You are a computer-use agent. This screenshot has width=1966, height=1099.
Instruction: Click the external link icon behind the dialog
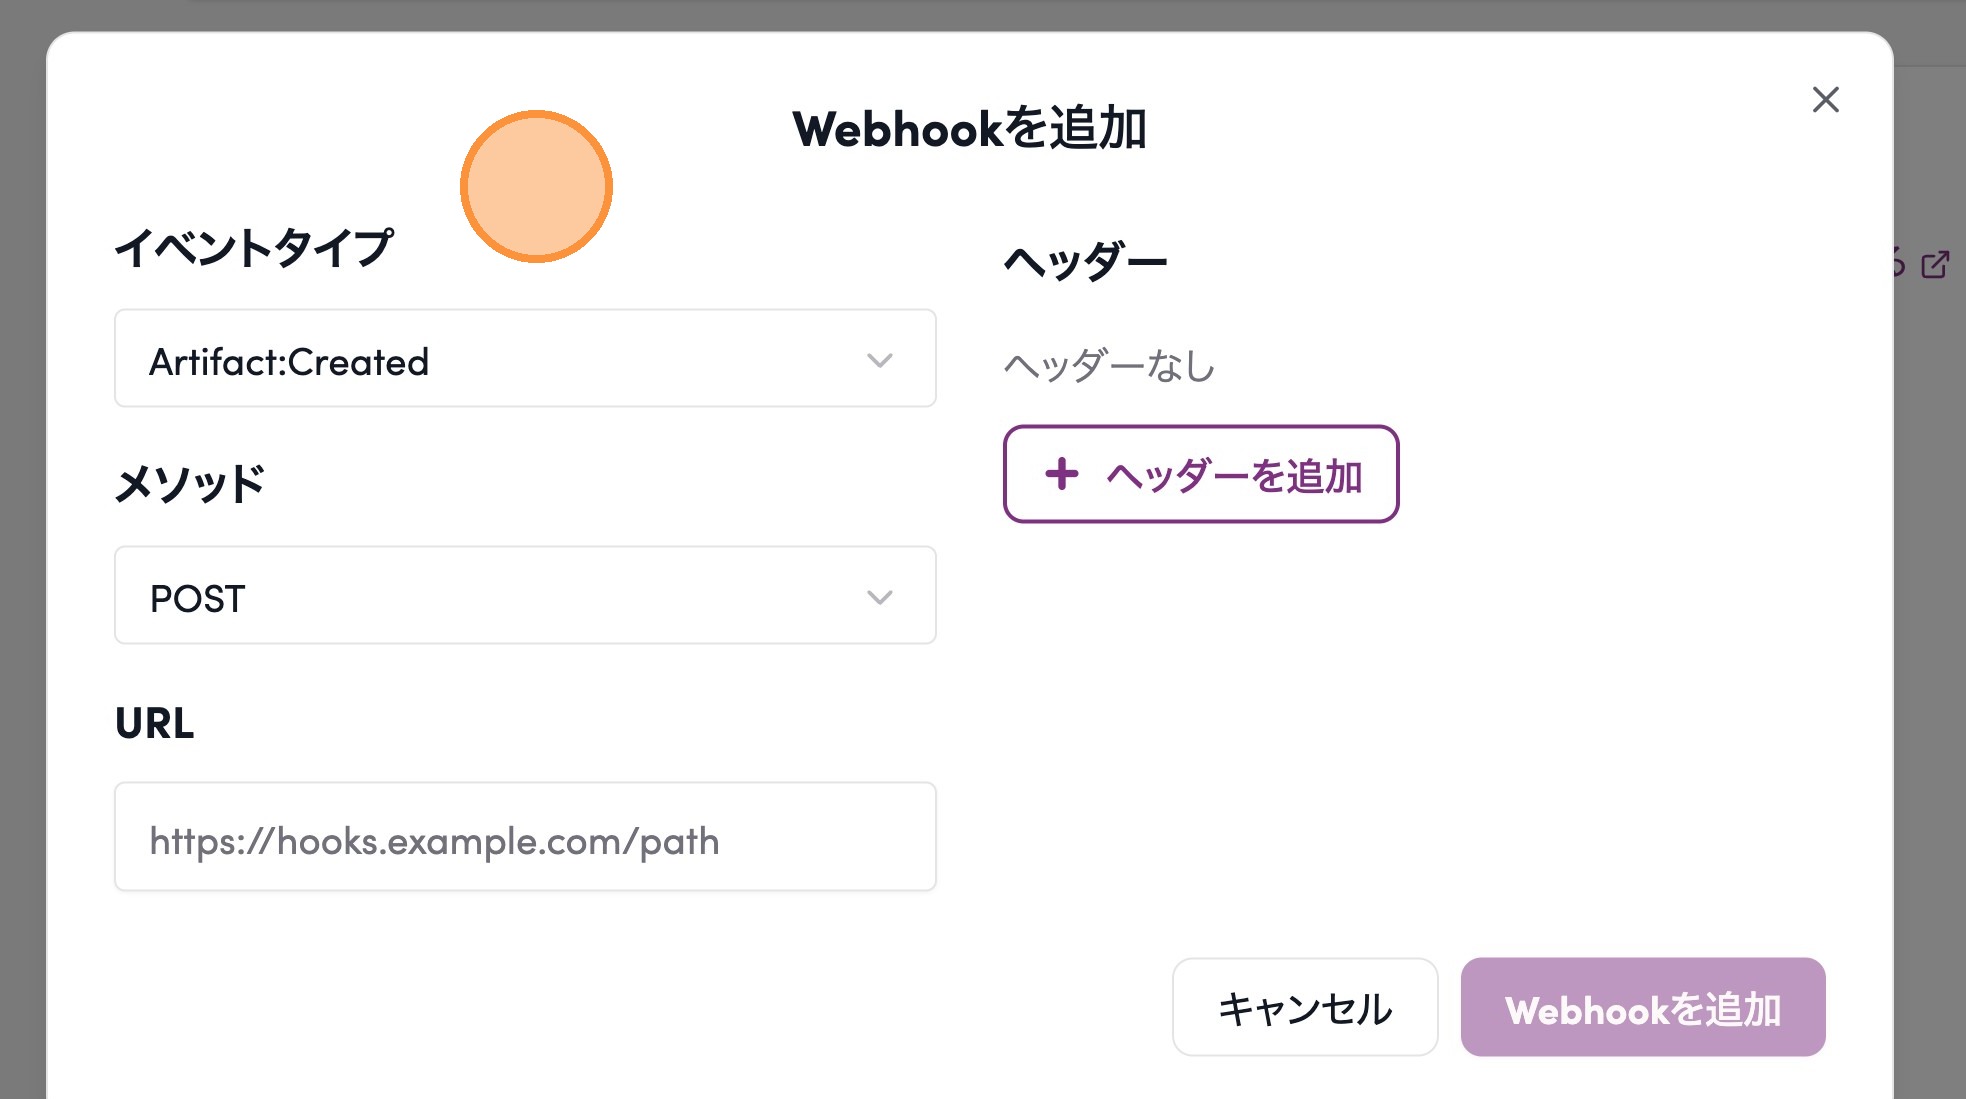[1935, 265]
